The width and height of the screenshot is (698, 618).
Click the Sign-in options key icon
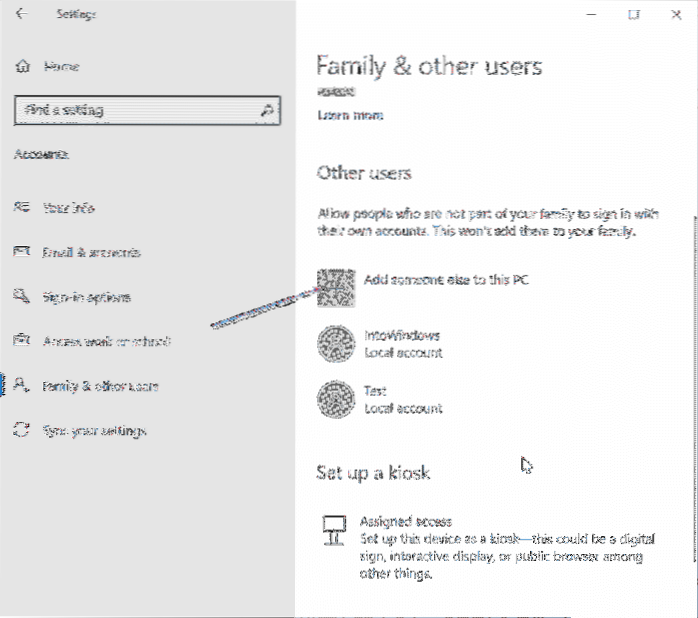22,297
